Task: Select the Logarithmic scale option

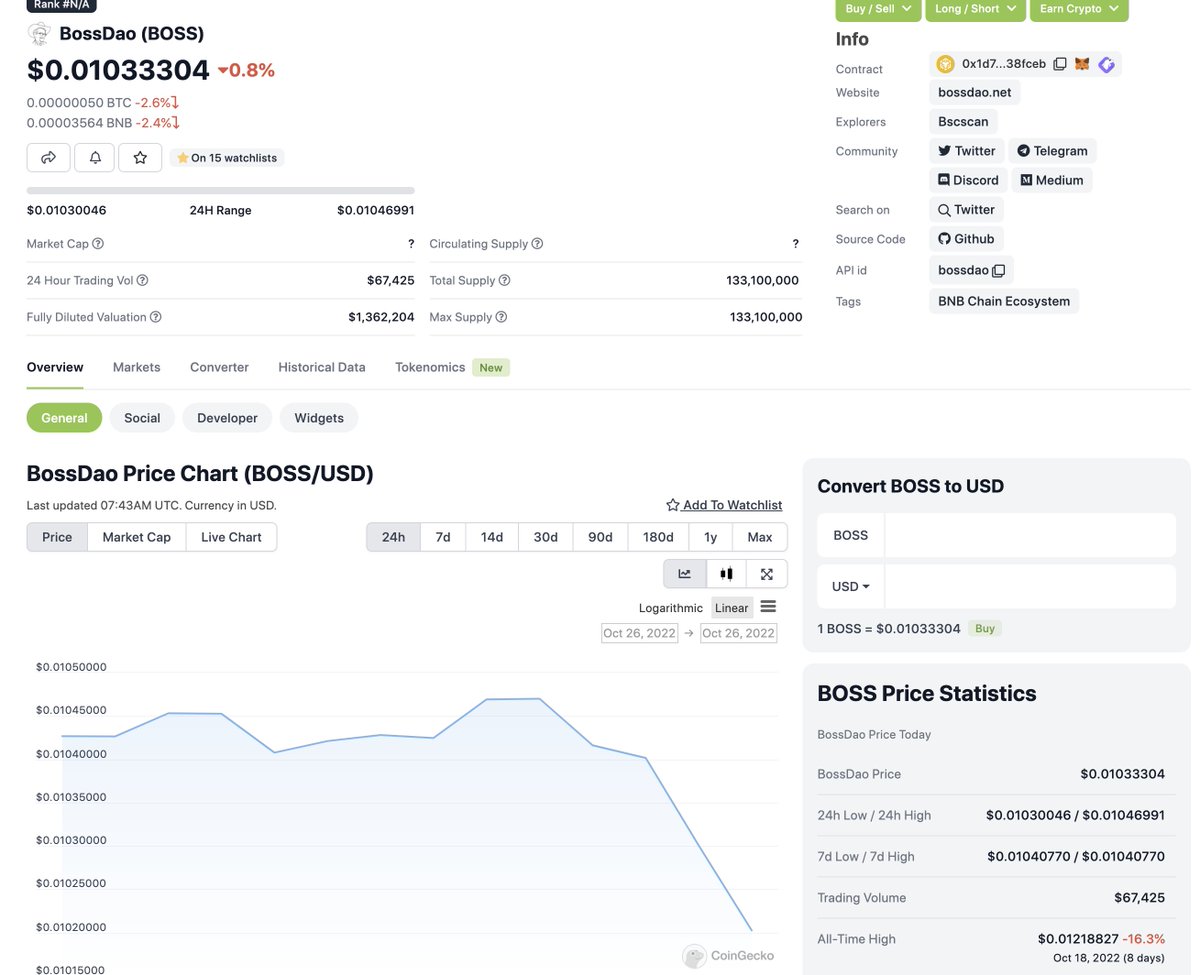Action: pyautogui.click(x=671, y=608)
